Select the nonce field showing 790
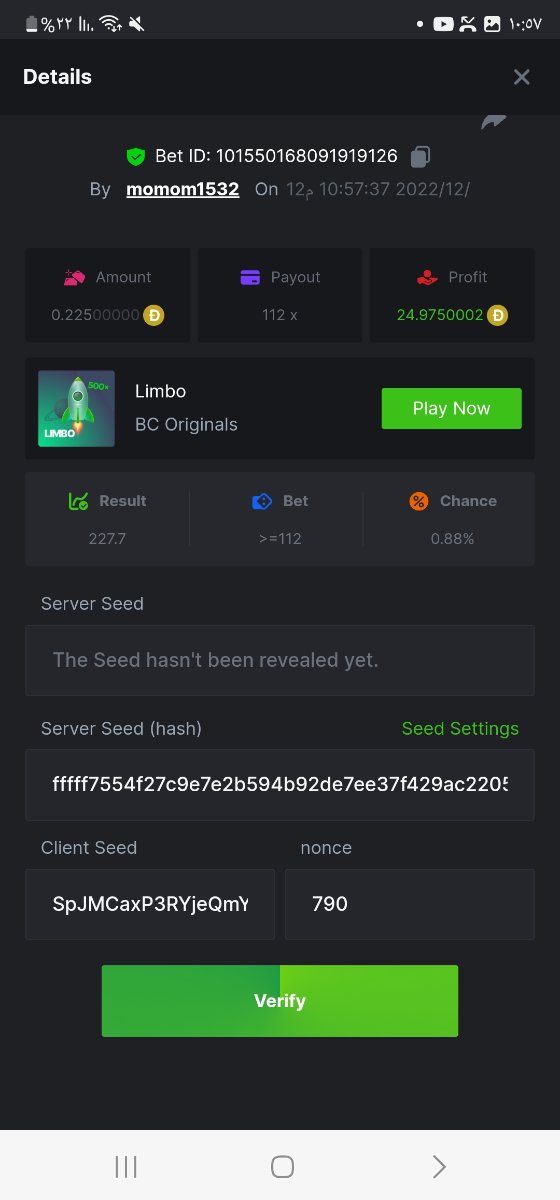The height and width of the screenshot is (1200, 560). 410,904
